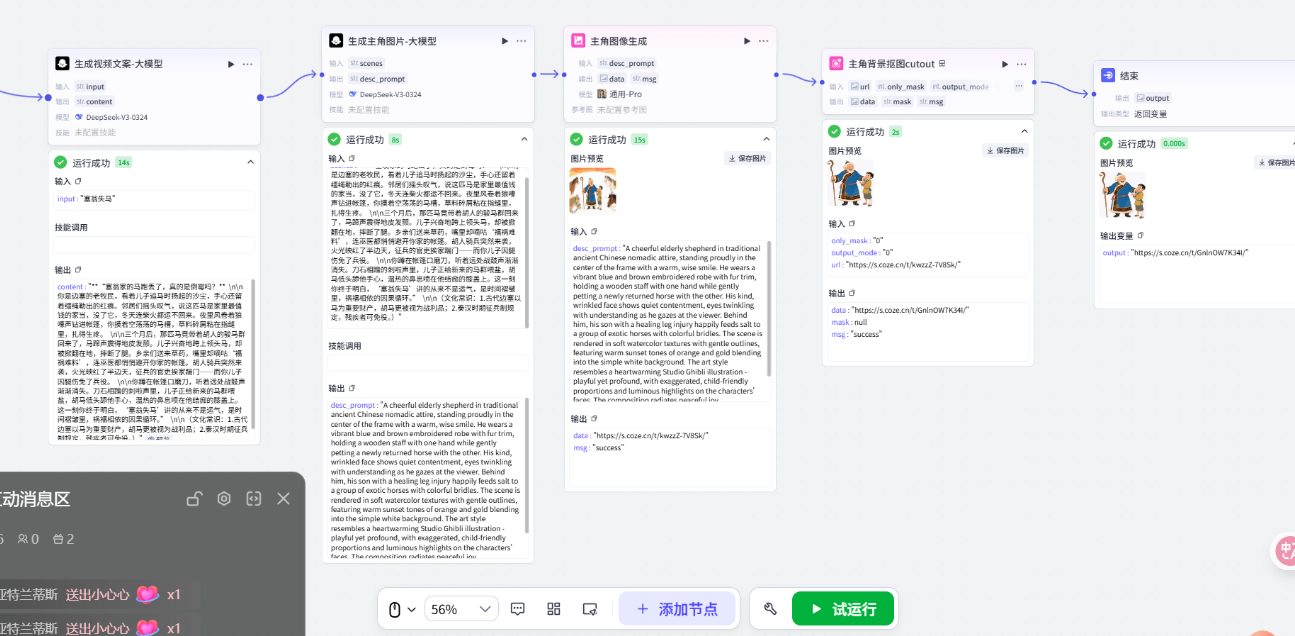
Task: Open settings gear in 互动消息区 panel
Action: [x=224, y=499]
